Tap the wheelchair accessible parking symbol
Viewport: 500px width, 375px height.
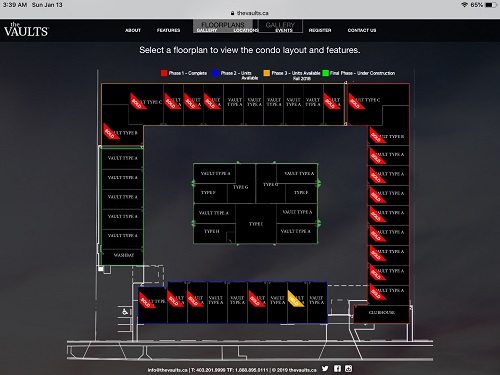pos(125,312)
